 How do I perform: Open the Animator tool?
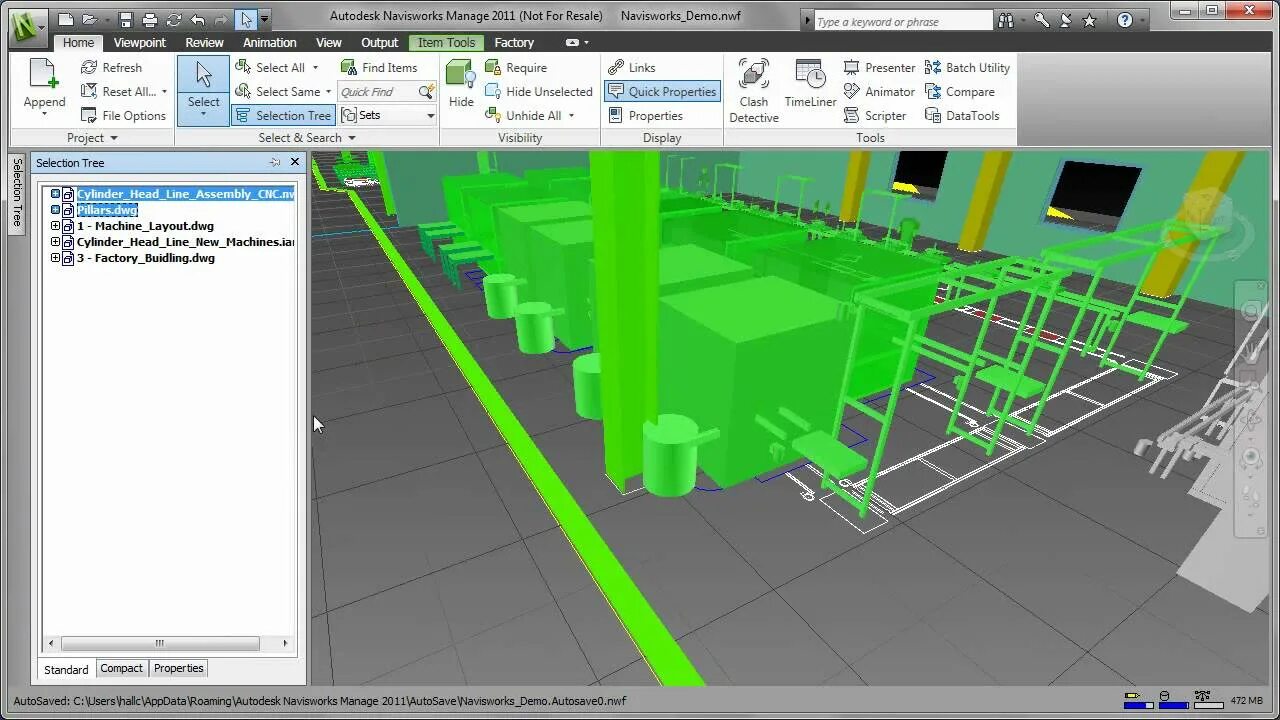[879, 91]
